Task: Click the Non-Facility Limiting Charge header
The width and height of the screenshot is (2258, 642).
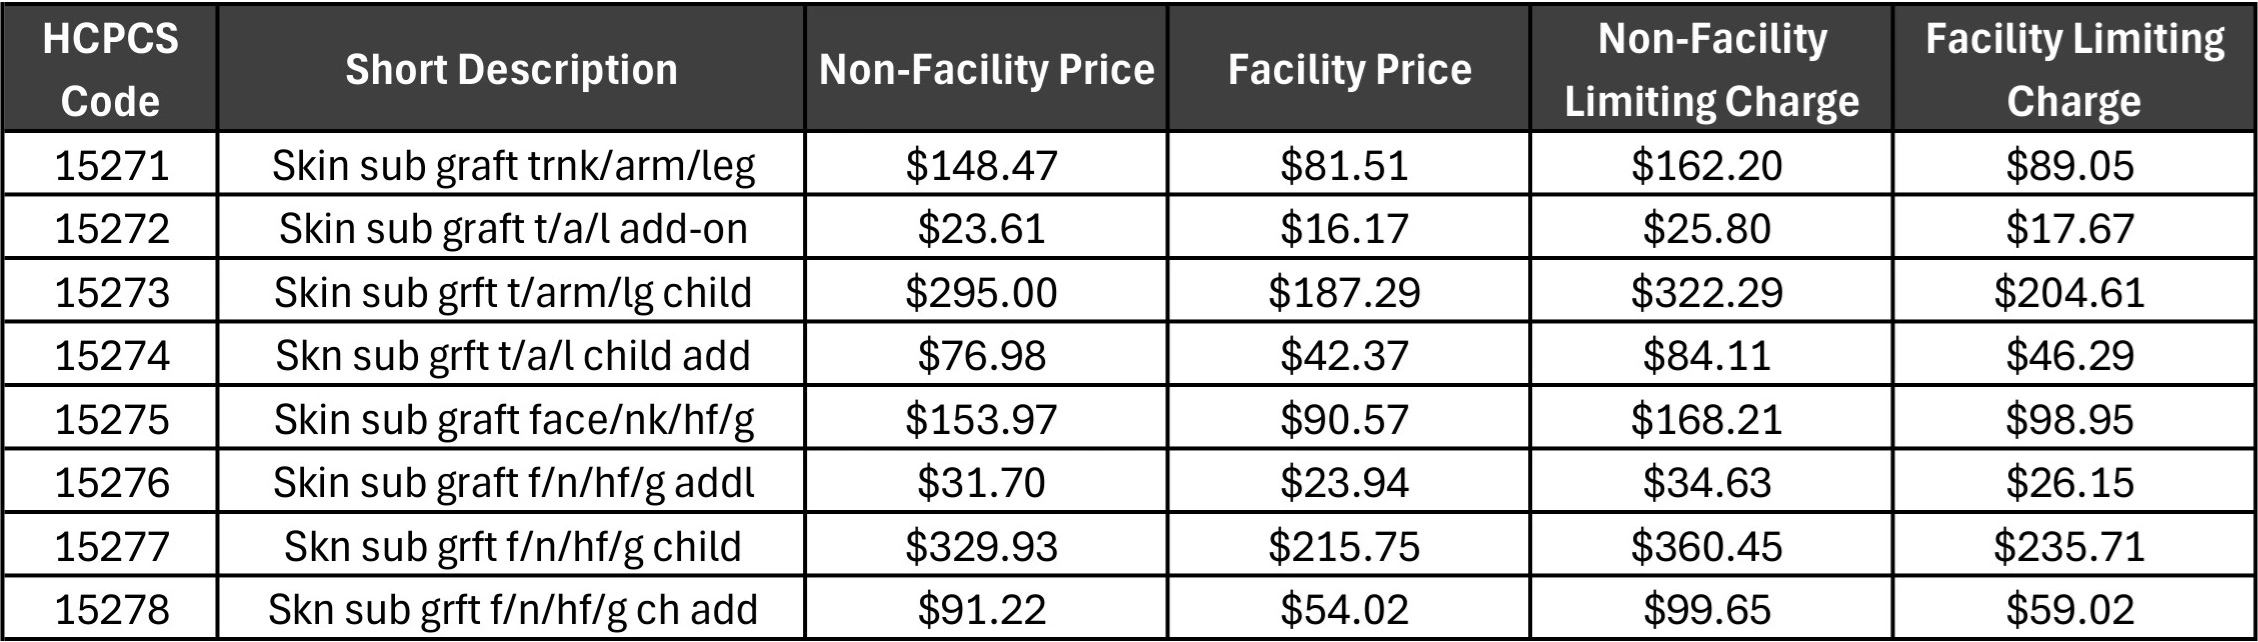Action: [1711, 69]
